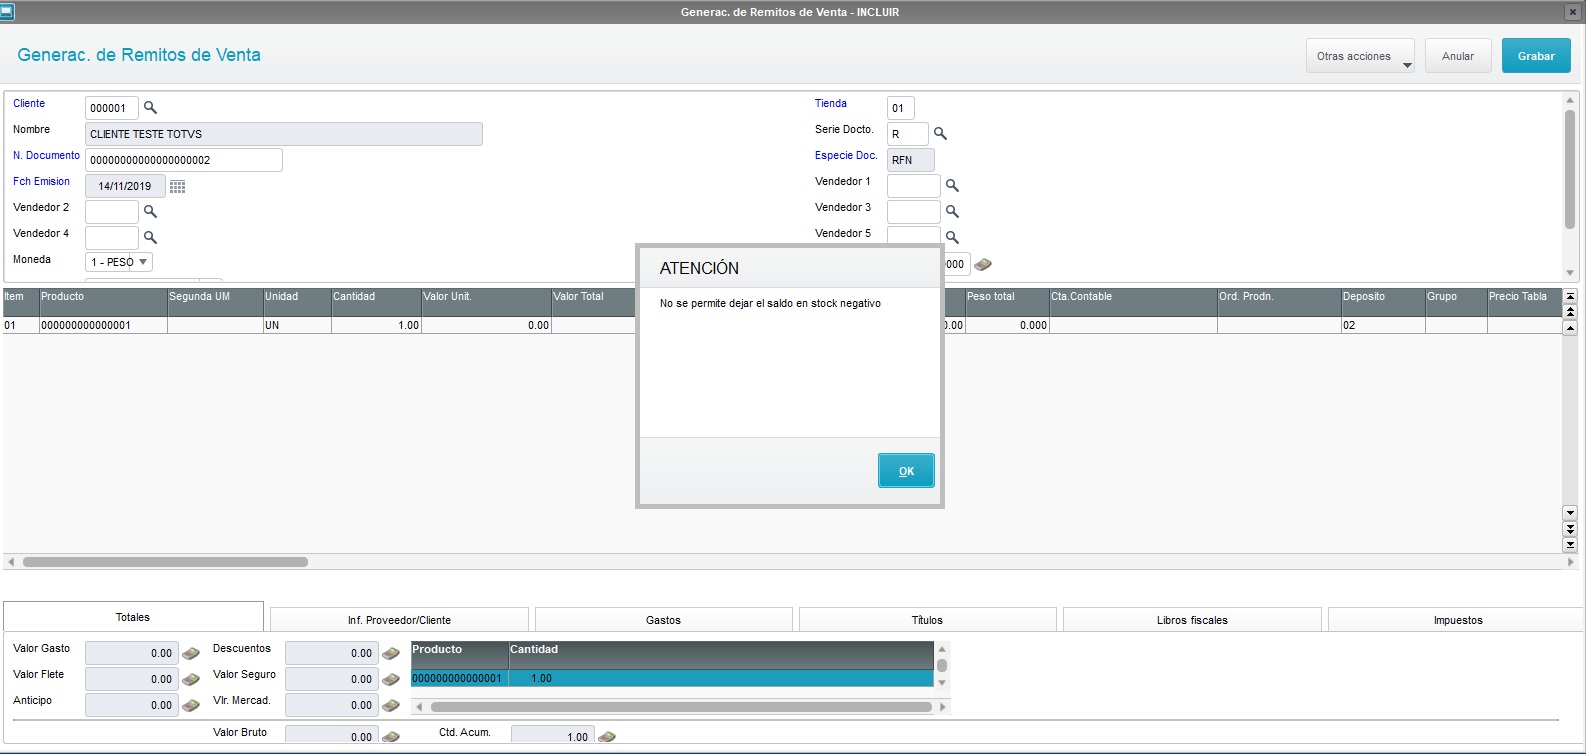
Task: Expand the Otras acciones dropdown
Action: point(1360,56)
